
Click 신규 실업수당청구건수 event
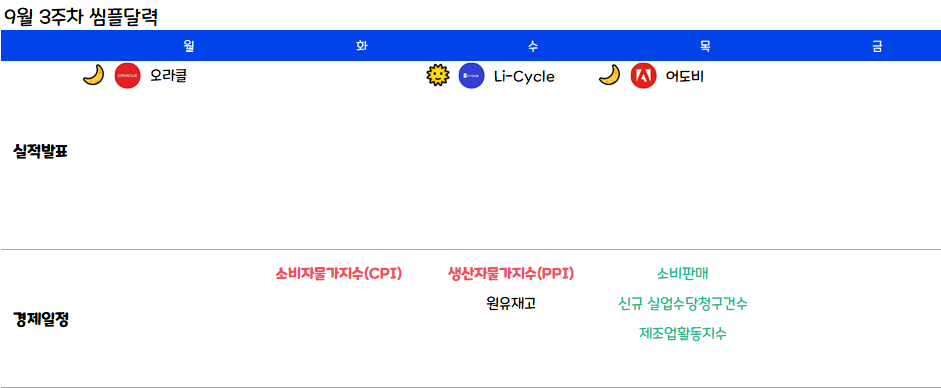(x=683, y=303)
